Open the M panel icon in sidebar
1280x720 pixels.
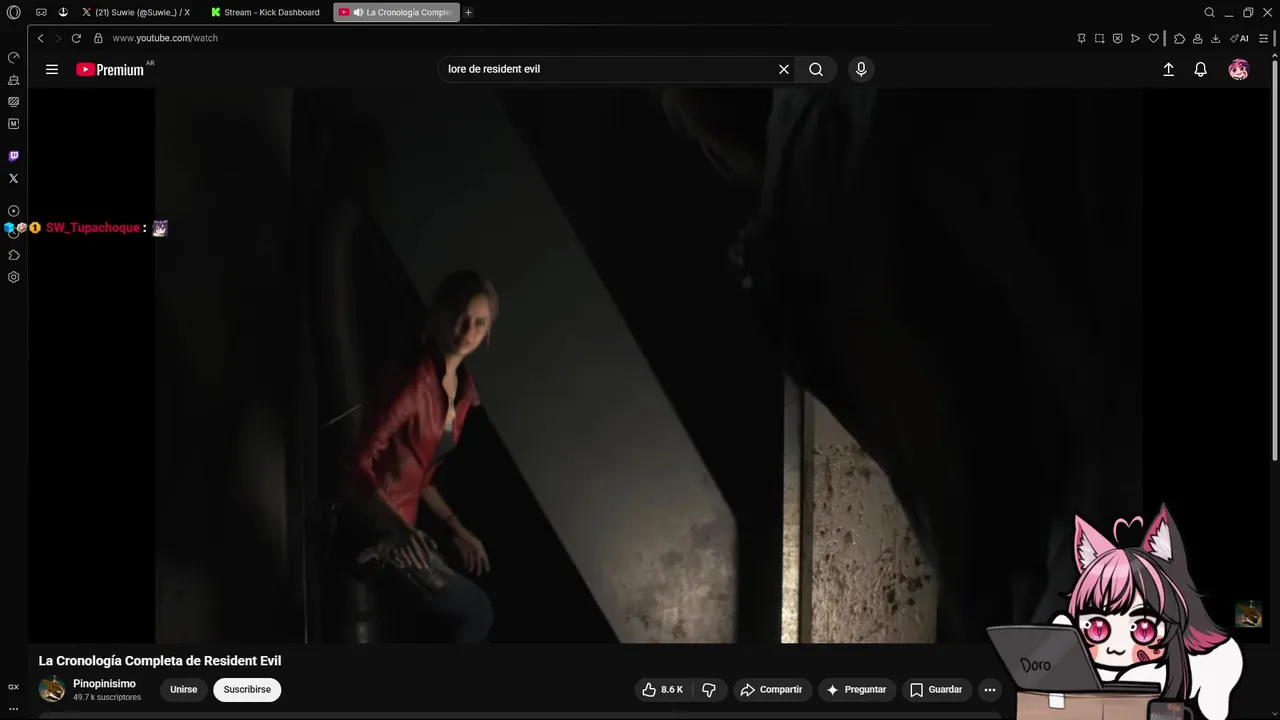point(13,124)
